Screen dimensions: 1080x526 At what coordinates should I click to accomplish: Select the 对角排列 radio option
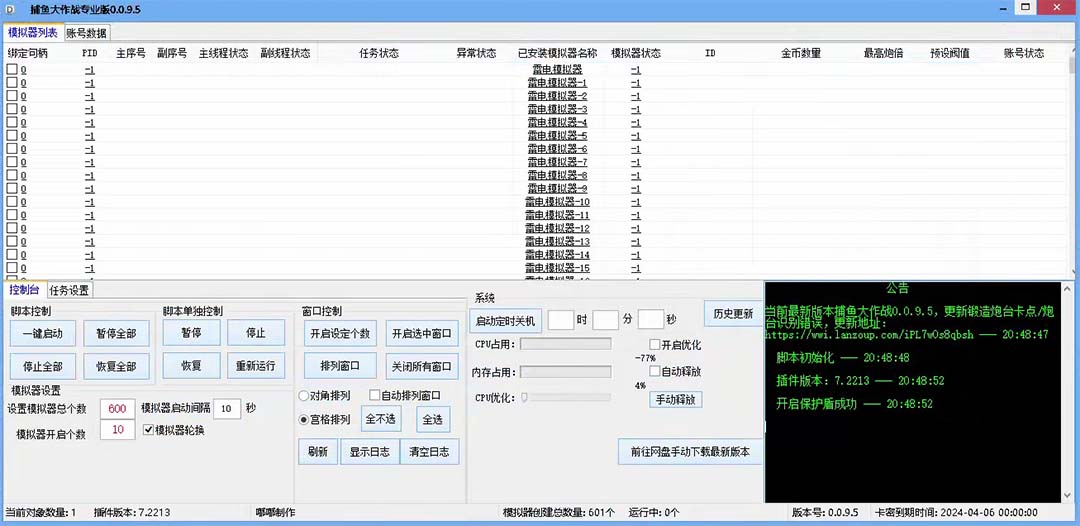click(x=305, y=395)
